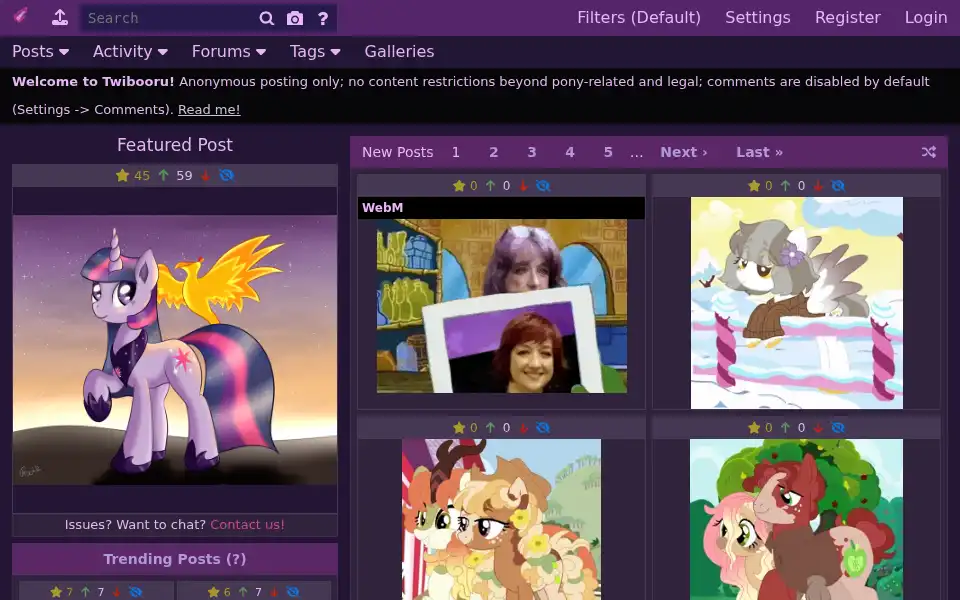Screen dimensions: 960x600
Task: Click Next page link
Action: 683,152
